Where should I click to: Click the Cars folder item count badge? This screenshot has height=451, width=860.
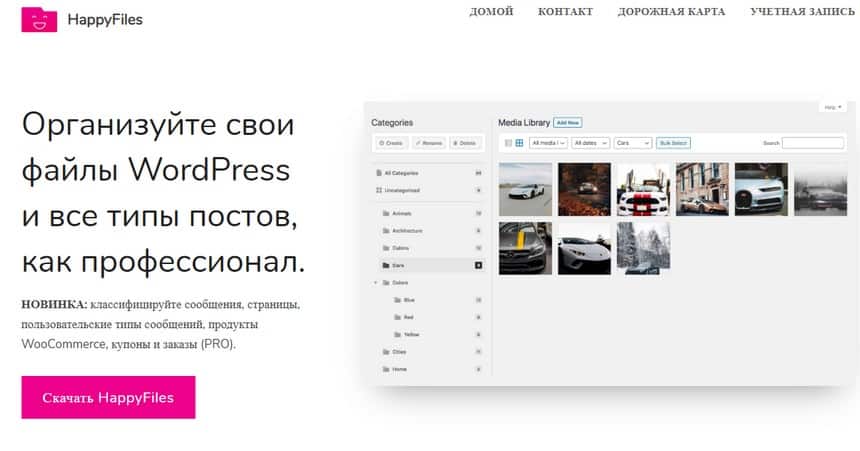tap(478, 266)
